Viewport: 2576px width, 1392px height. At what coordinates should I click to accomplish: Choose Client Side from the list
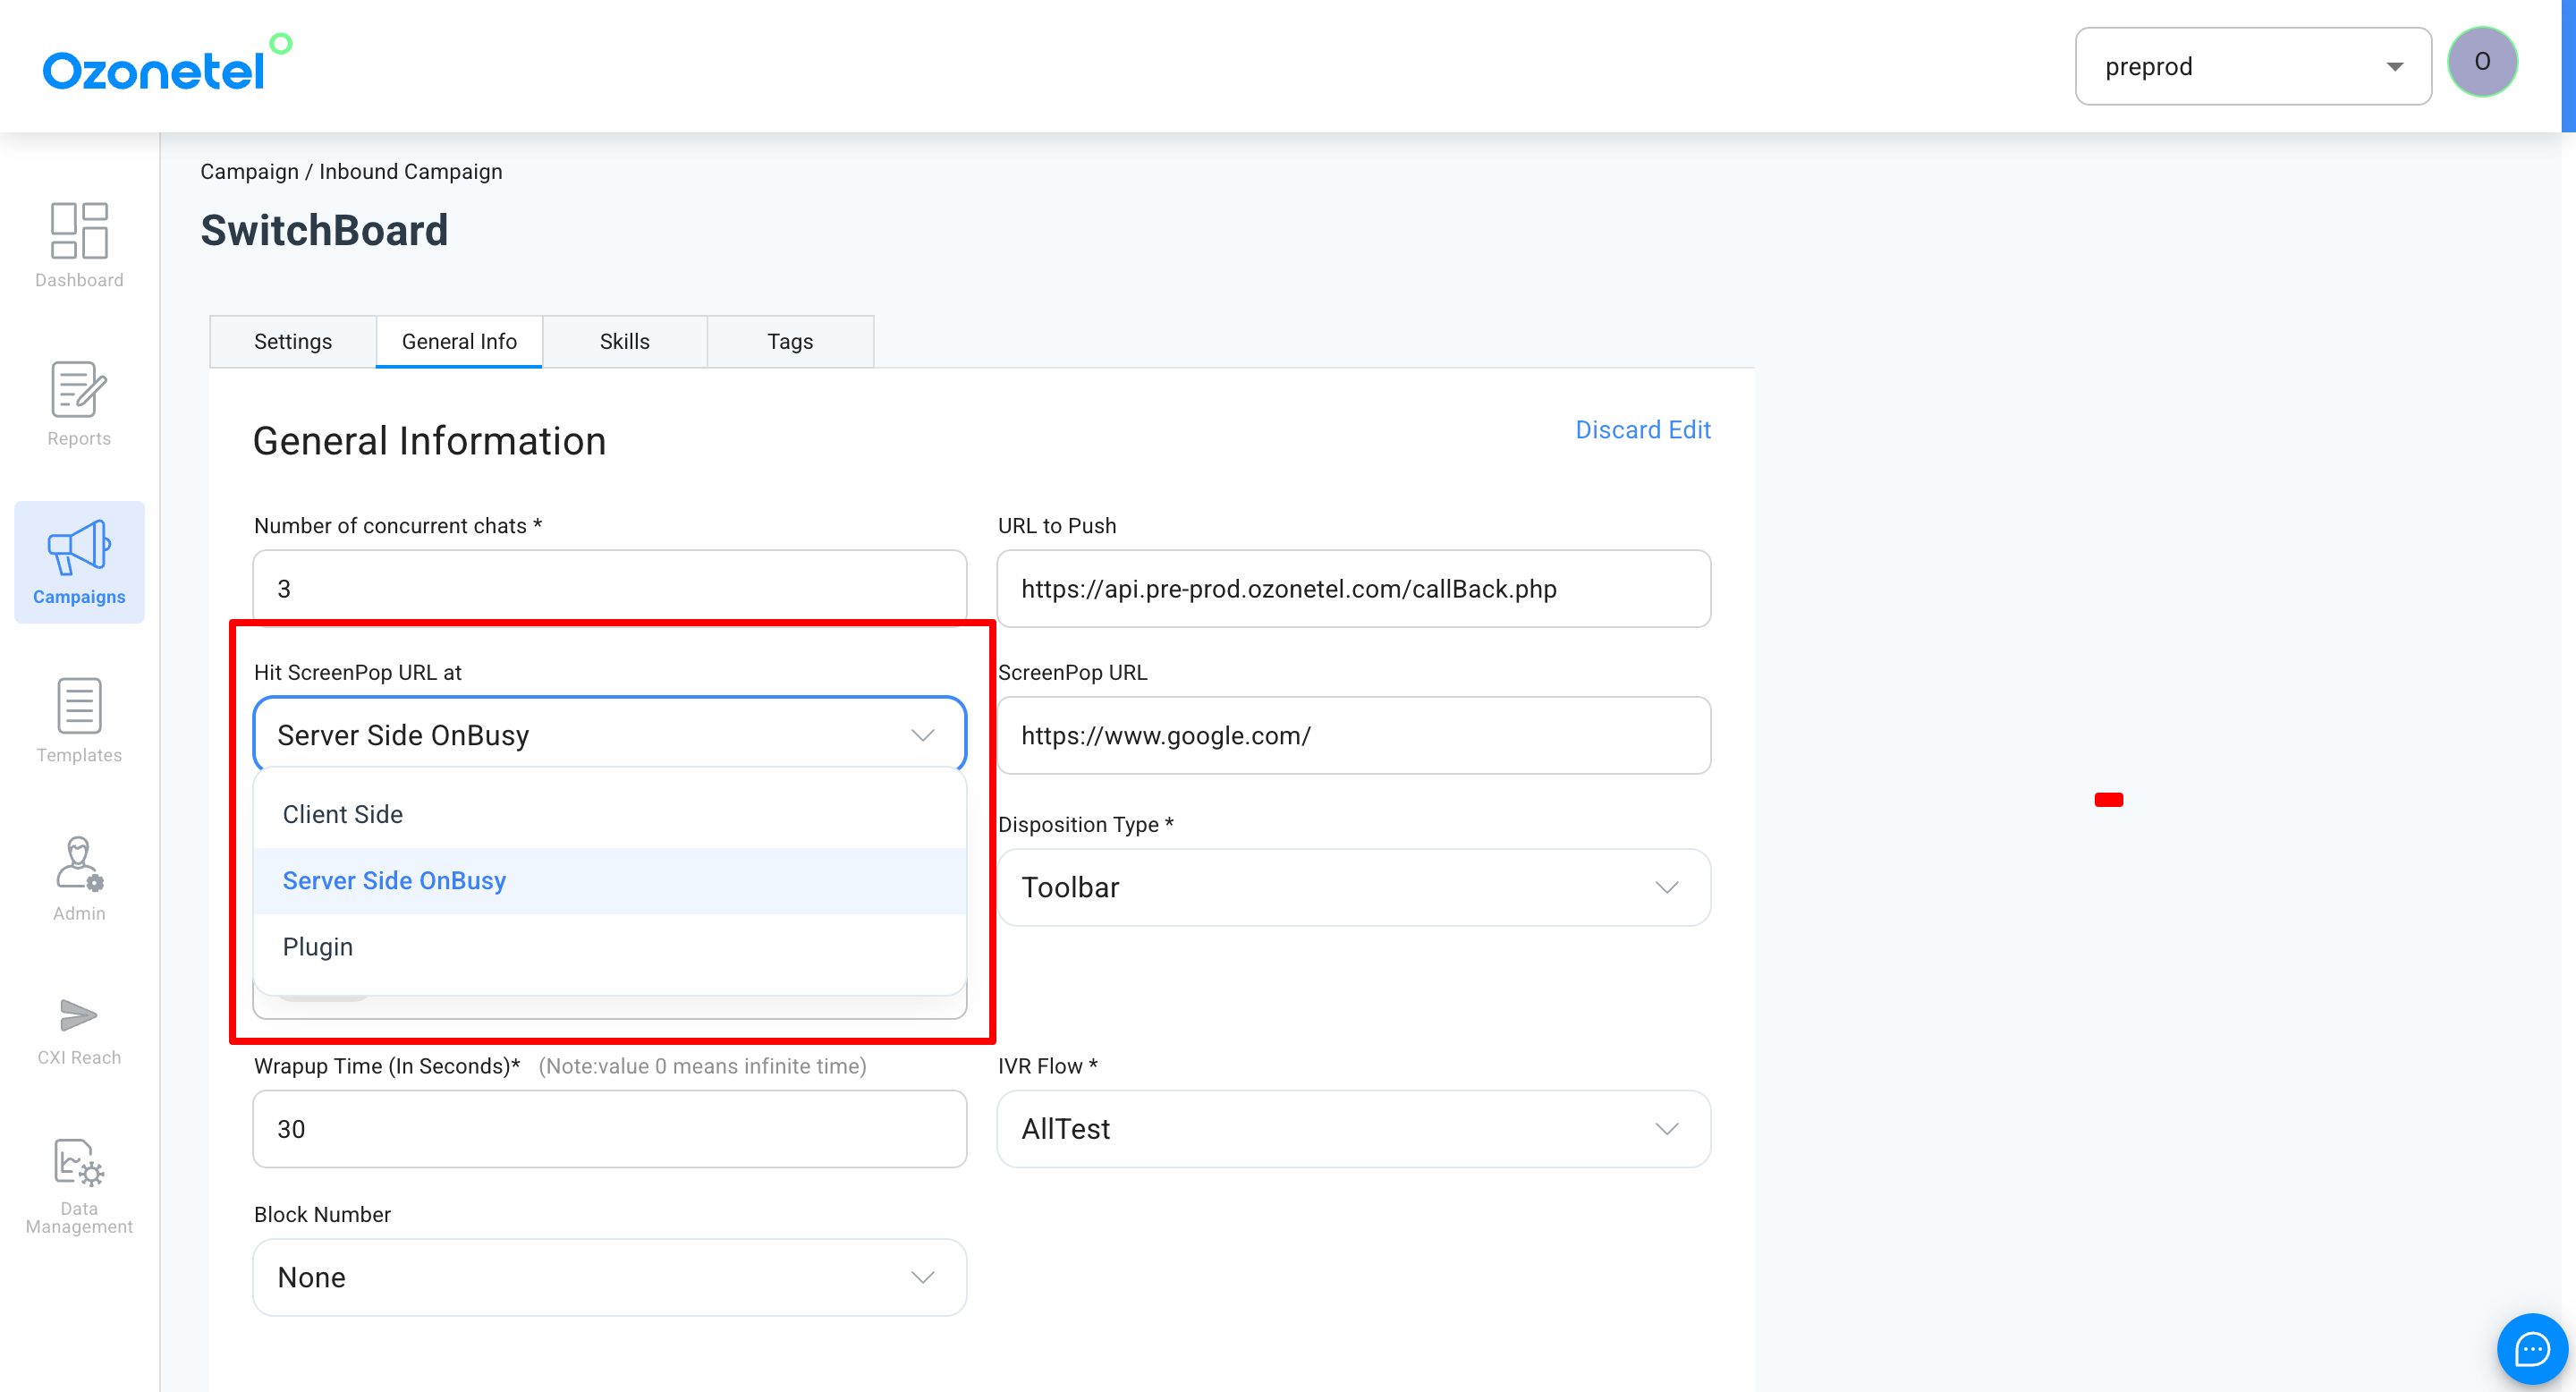pyautogui.click(x=343, y=814)
